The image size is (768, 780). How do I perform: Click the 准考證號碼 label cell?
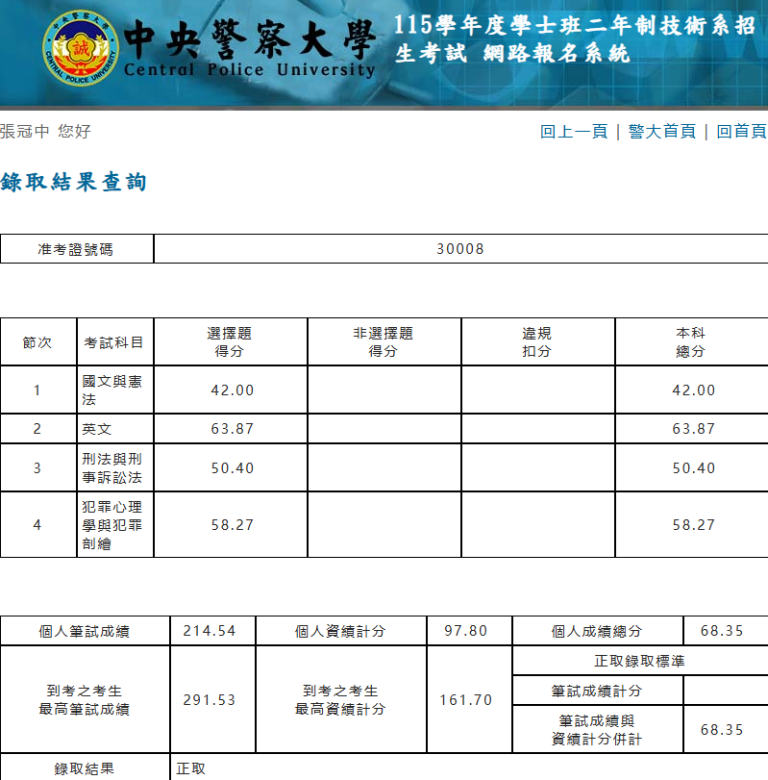pyautogui.click(x=77, y=249)
